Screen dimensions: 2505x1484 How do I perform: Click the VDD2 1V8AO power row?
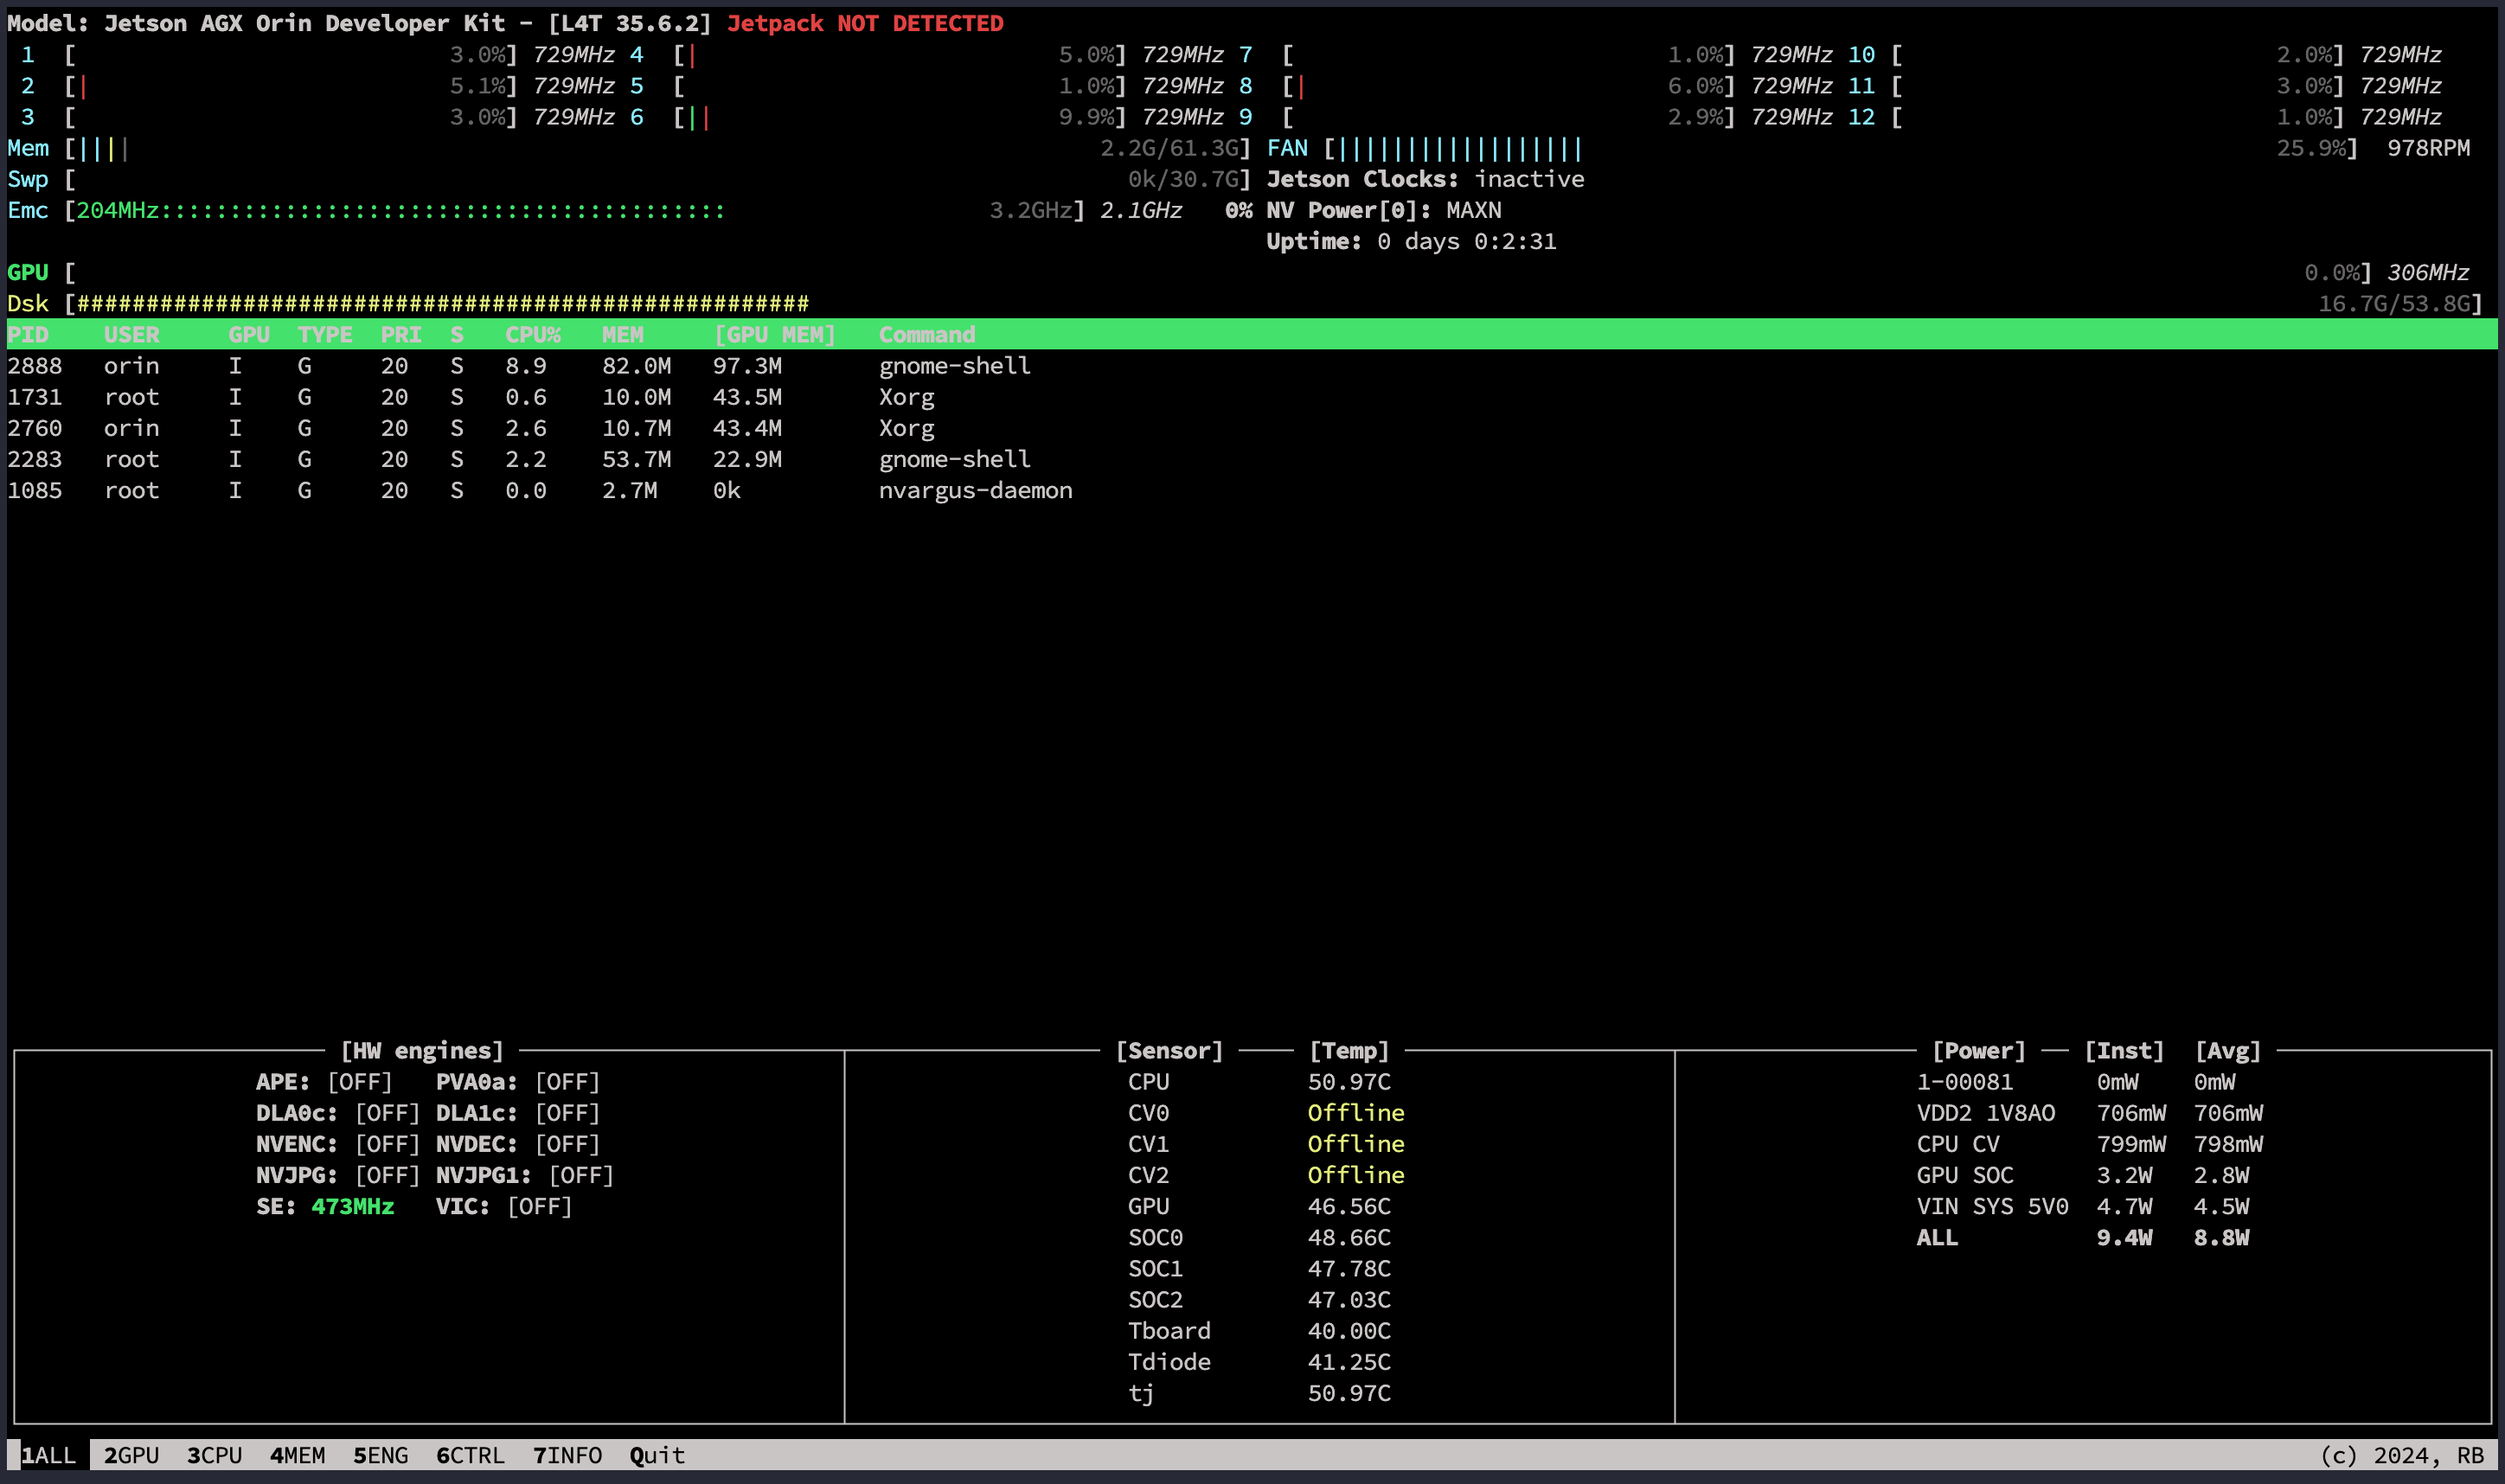tap(2090, 1113)
